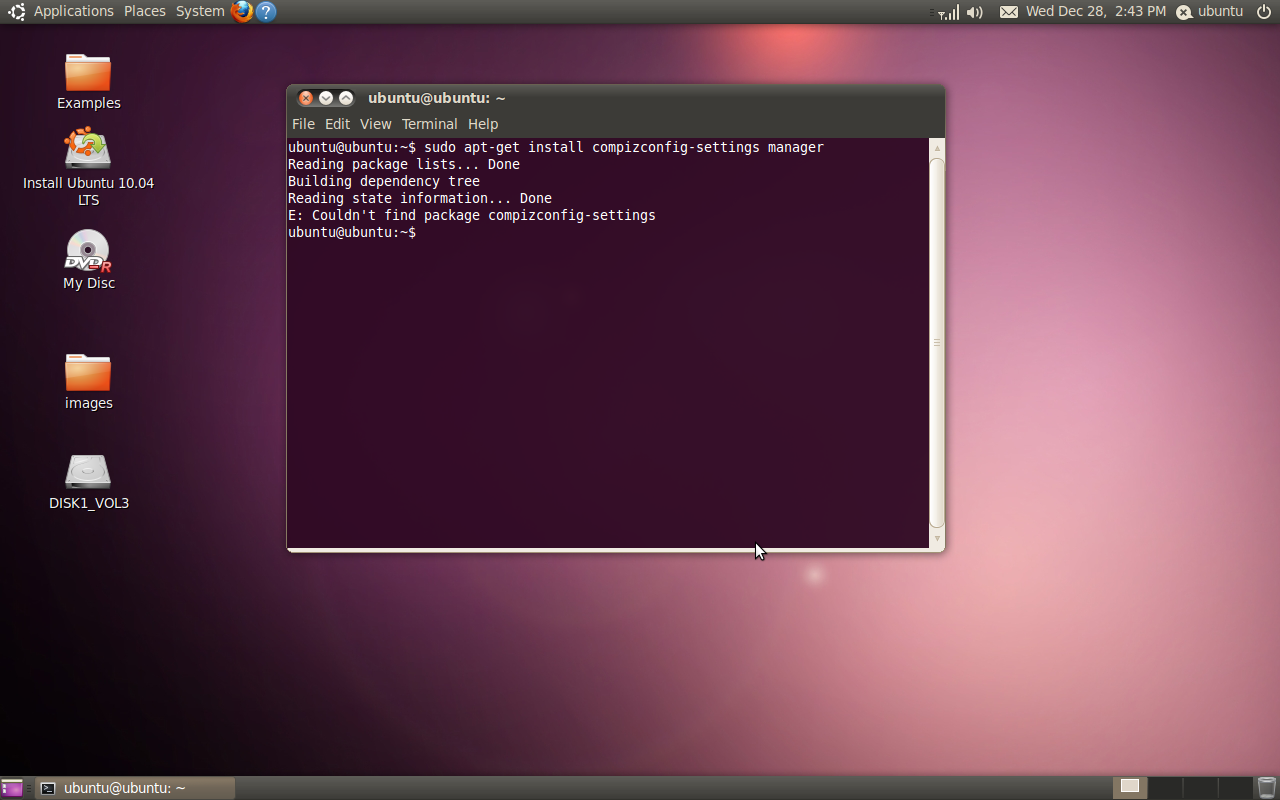
Task: Launch Firefox from the top panel
Action: point(241,12)
